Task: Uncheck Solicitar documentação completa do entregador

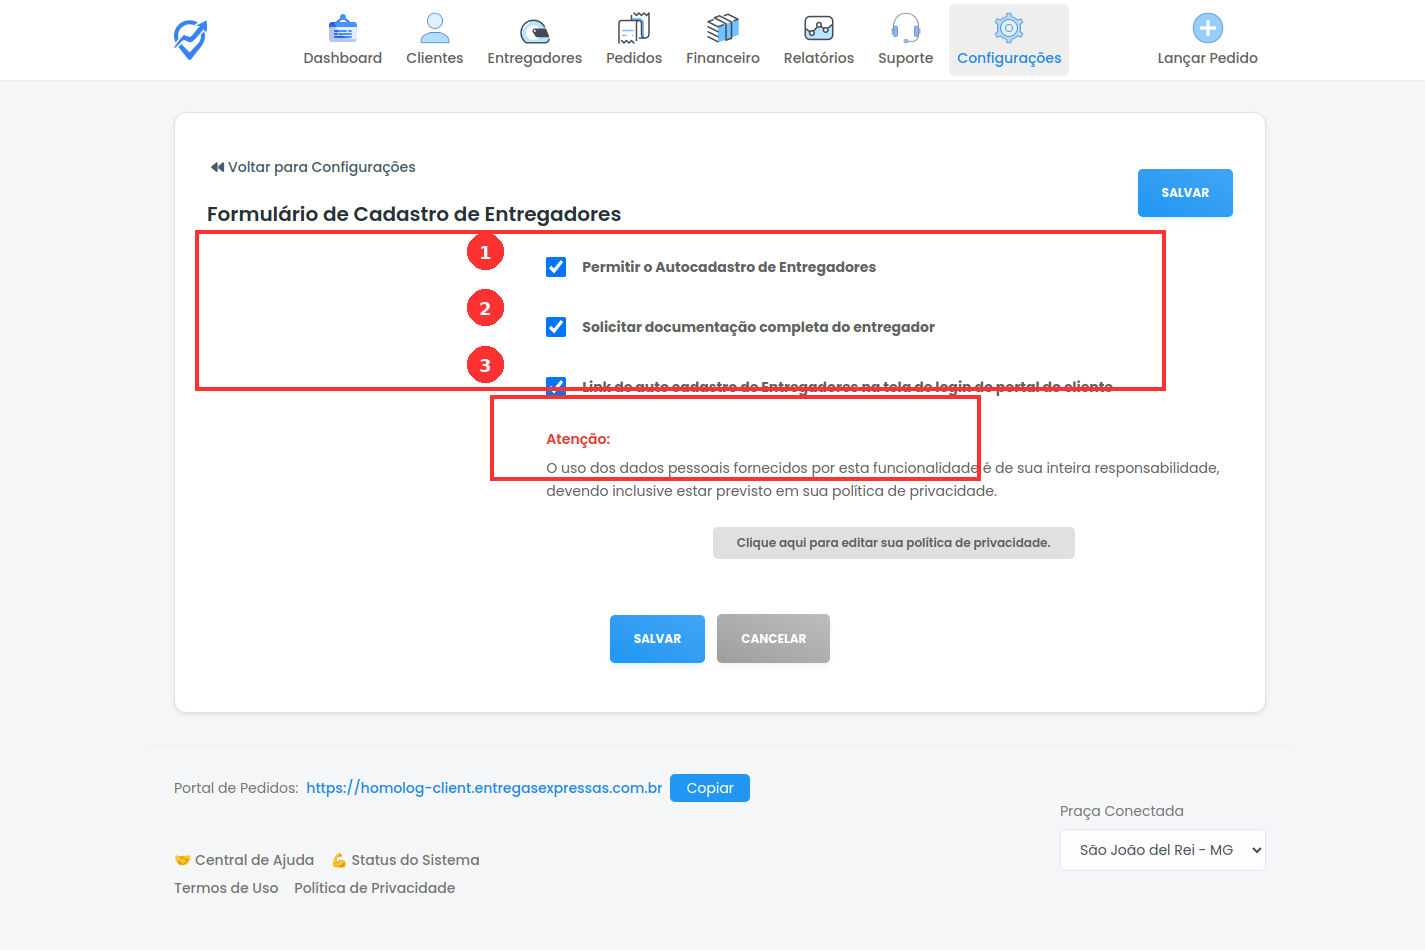Action: [555, 327]
